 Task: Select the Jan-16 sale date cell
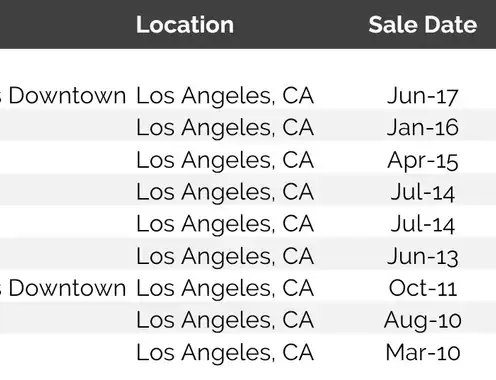coord(423,128)
